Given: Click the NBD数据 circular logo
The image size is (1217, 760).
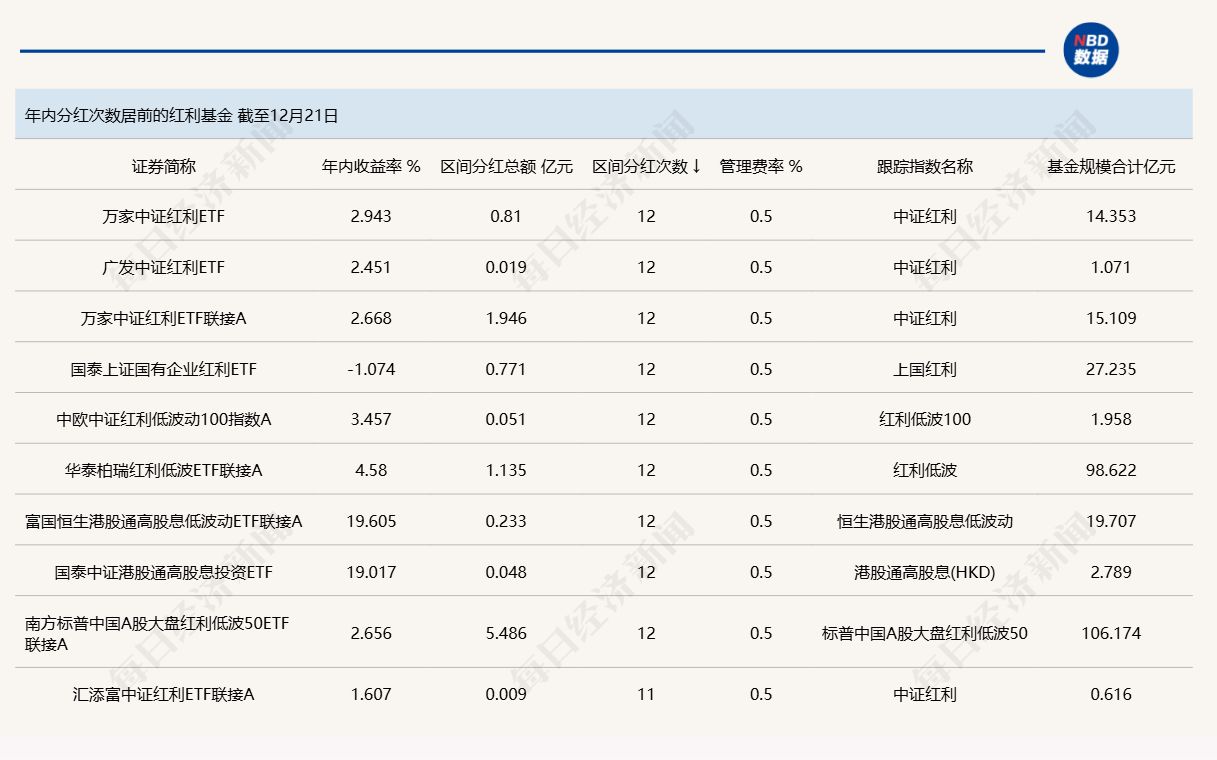Looking at the screenshot, I should point(1091,49).
